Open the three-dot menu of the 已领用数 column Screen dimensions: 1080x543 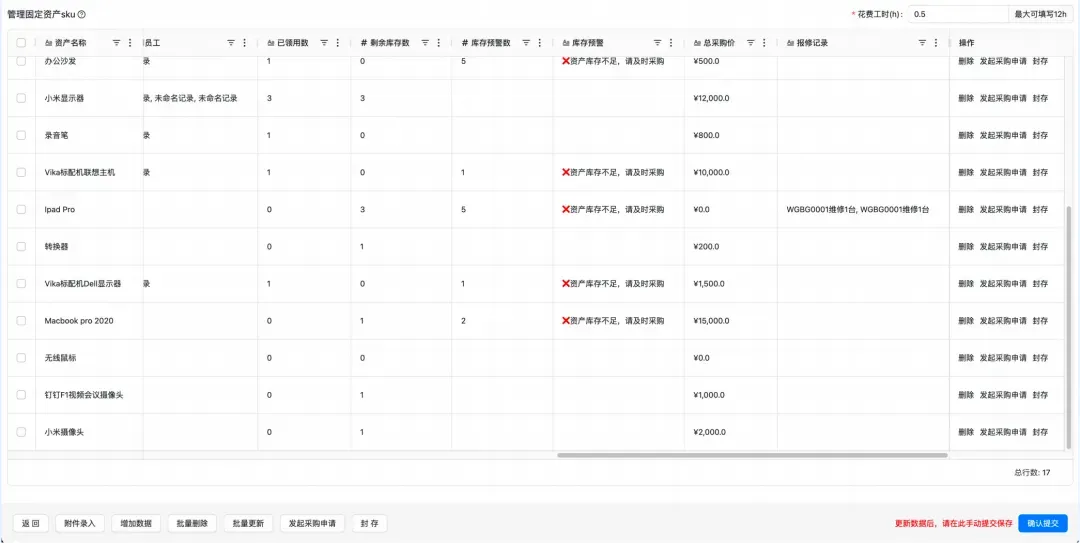338,43
